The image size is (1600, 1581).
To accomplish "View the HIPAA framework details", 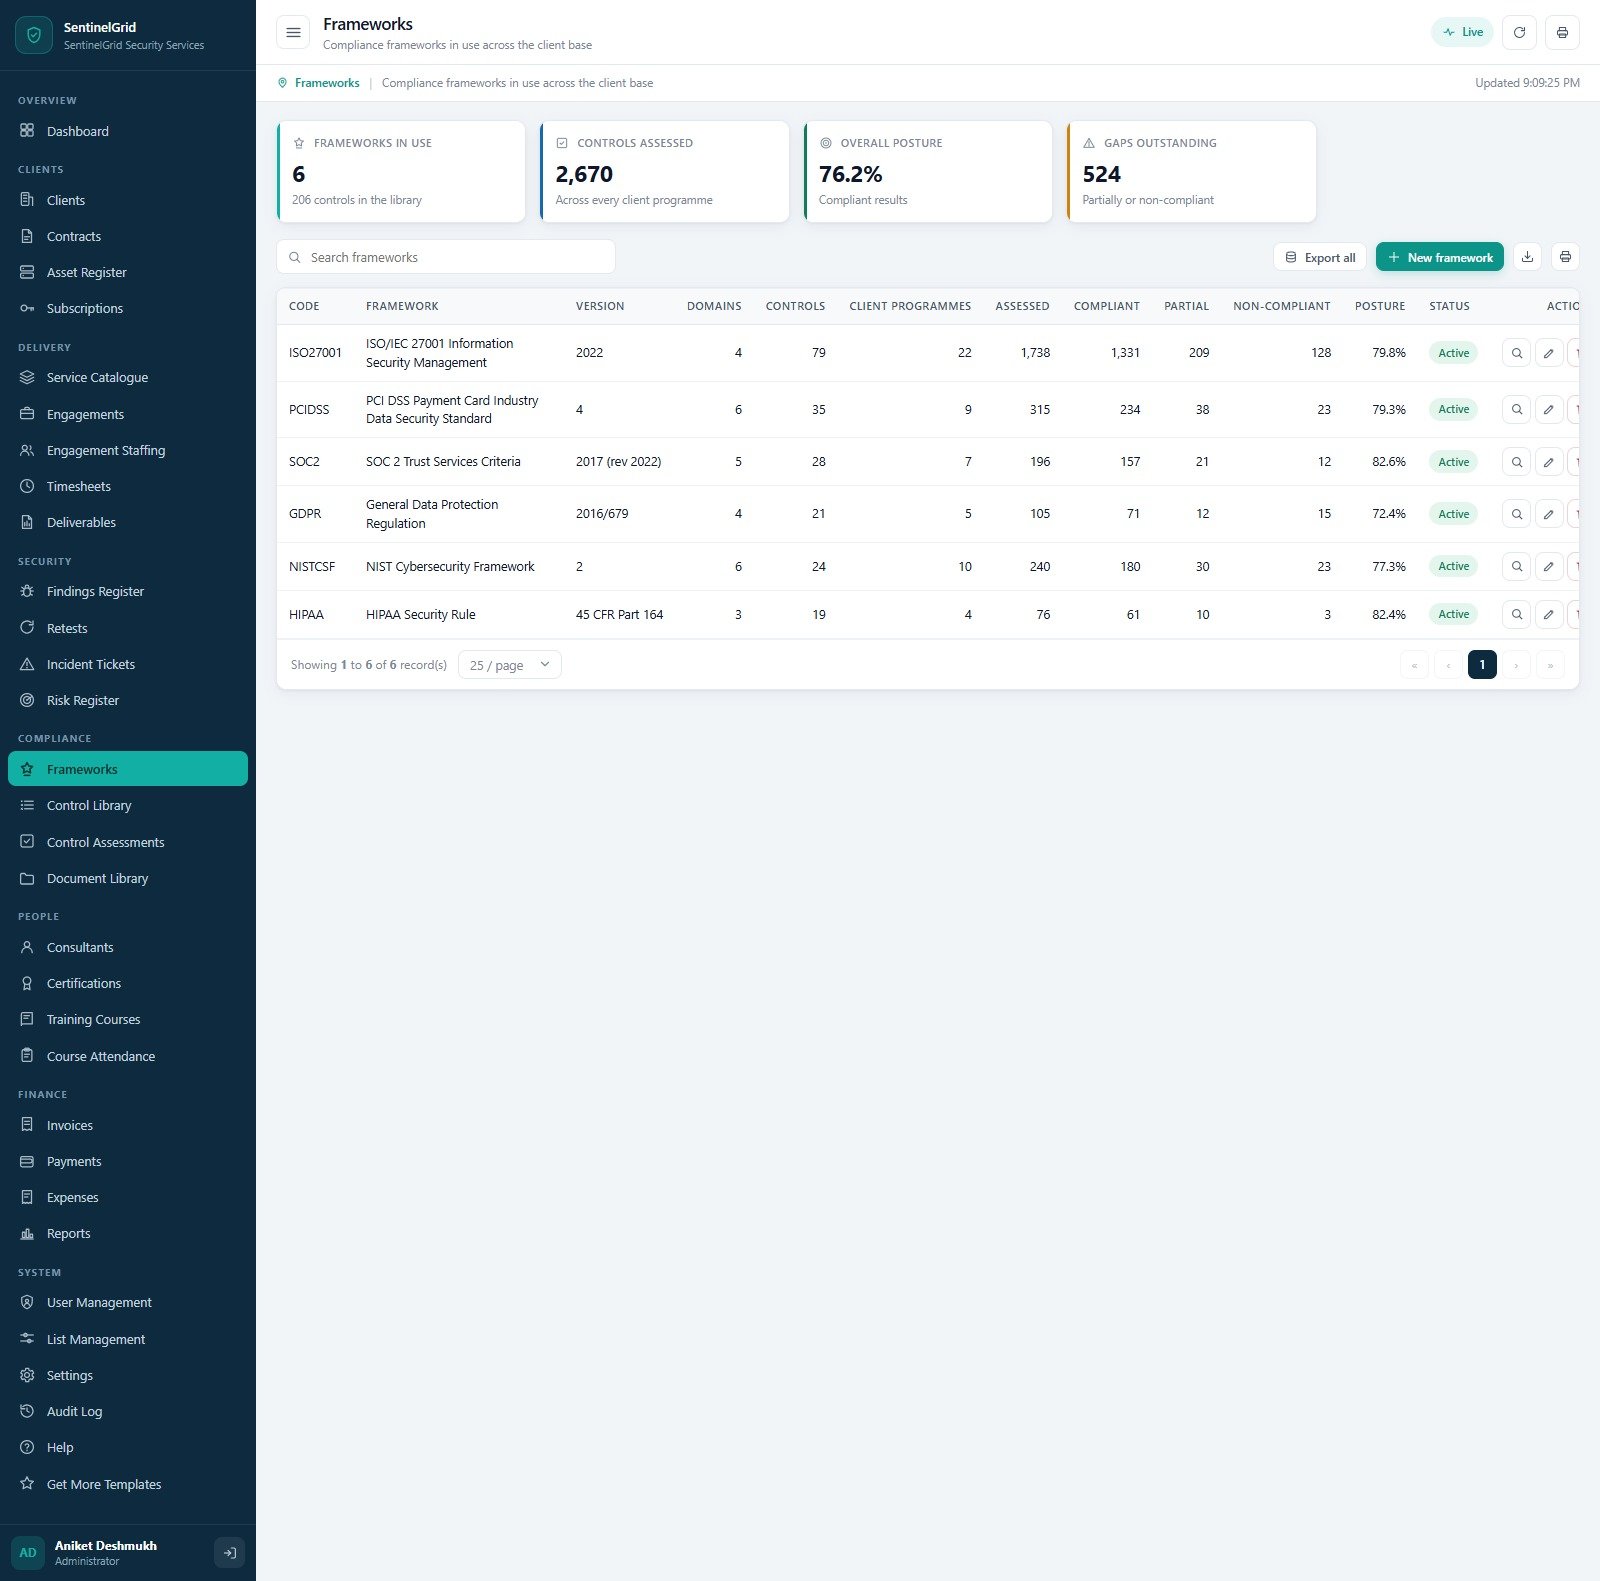I will click(1516, 614).
